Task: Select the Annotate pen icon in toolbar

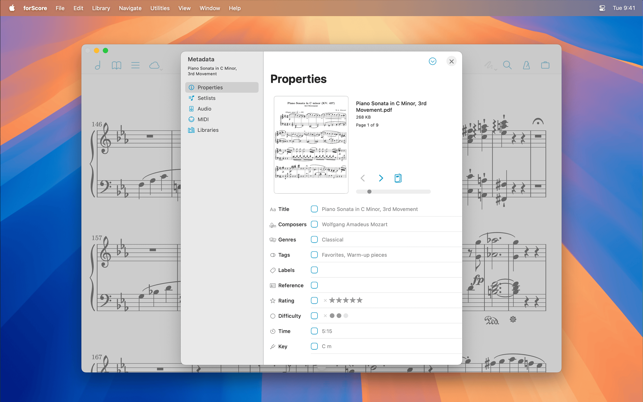Action: (488, 65)
